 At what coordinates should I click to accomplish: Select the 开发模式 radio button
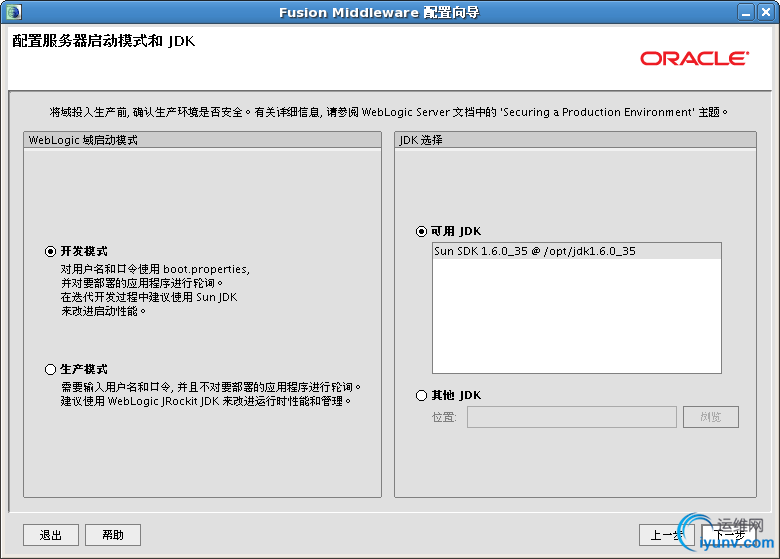point(50,252)
